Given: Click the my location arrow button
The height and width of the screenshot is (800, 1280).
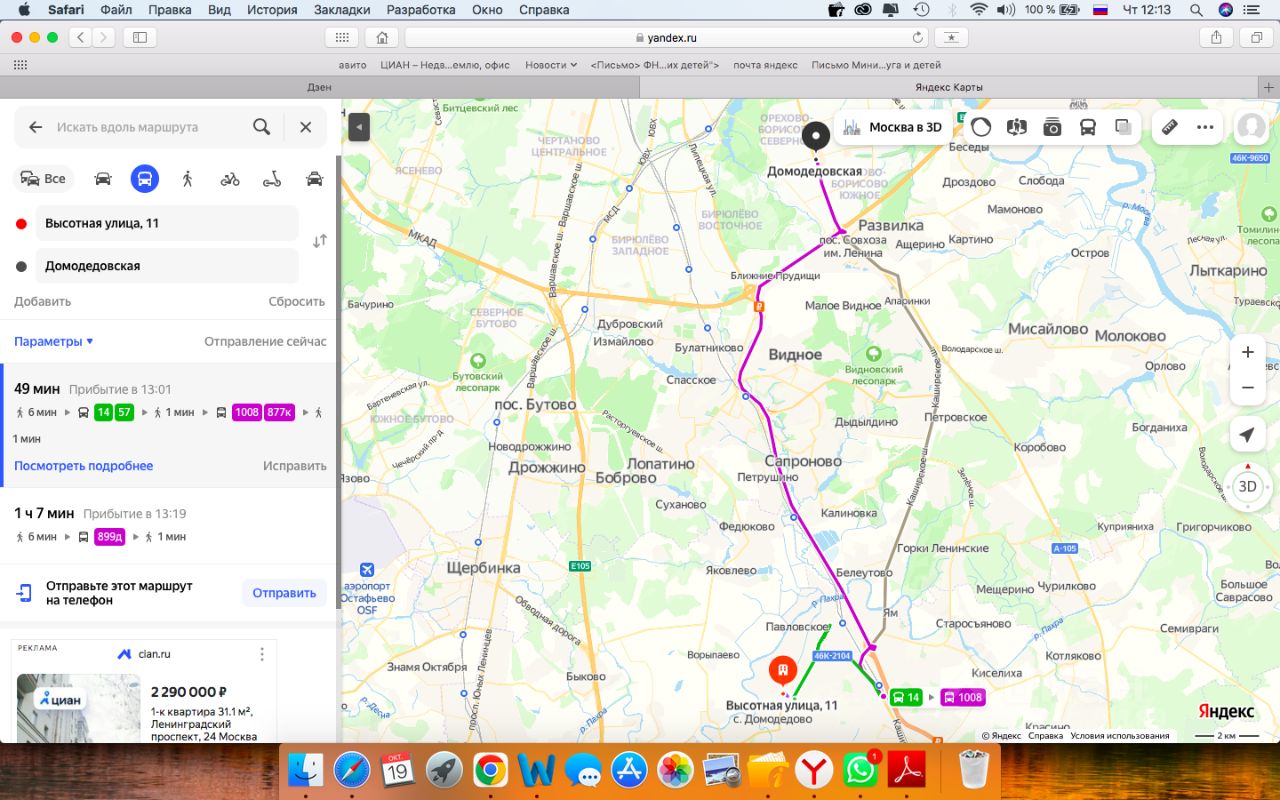Looking at the screenshot, I should point(1247,435).
